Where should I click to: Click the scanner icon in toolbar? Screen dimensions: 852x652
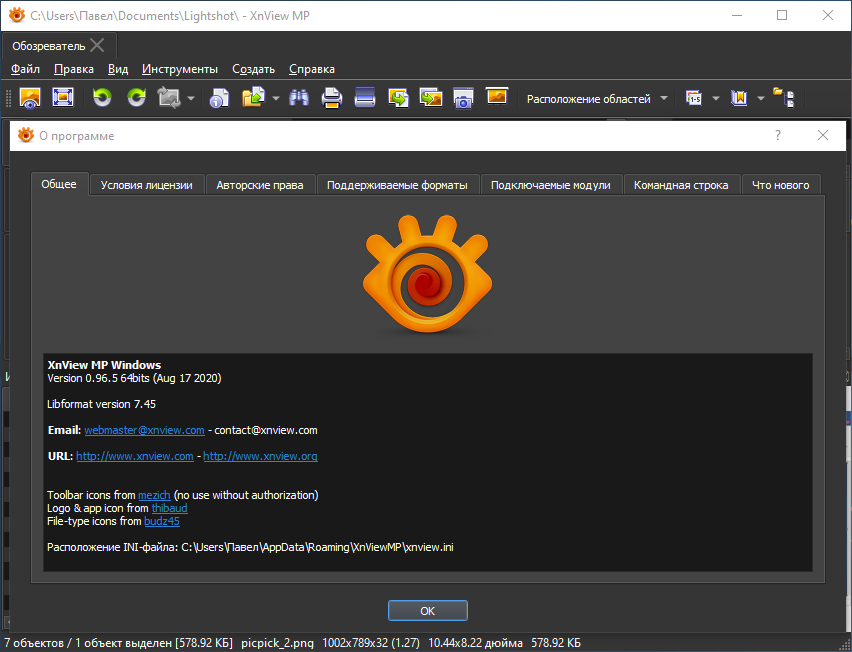365,98
